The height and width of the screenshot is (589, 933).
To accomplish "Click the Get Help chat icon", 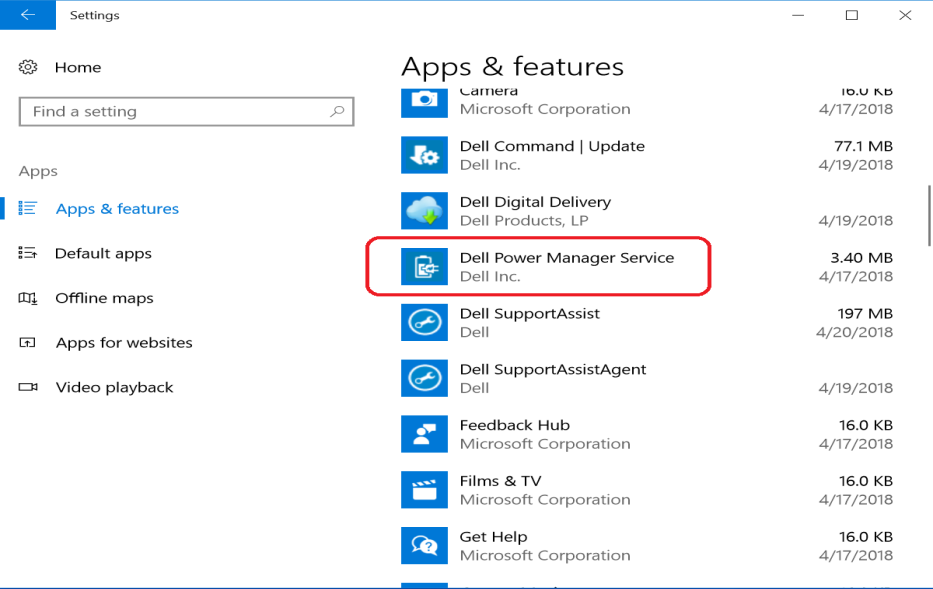I will pyautogui.click(x=424, y=545).
